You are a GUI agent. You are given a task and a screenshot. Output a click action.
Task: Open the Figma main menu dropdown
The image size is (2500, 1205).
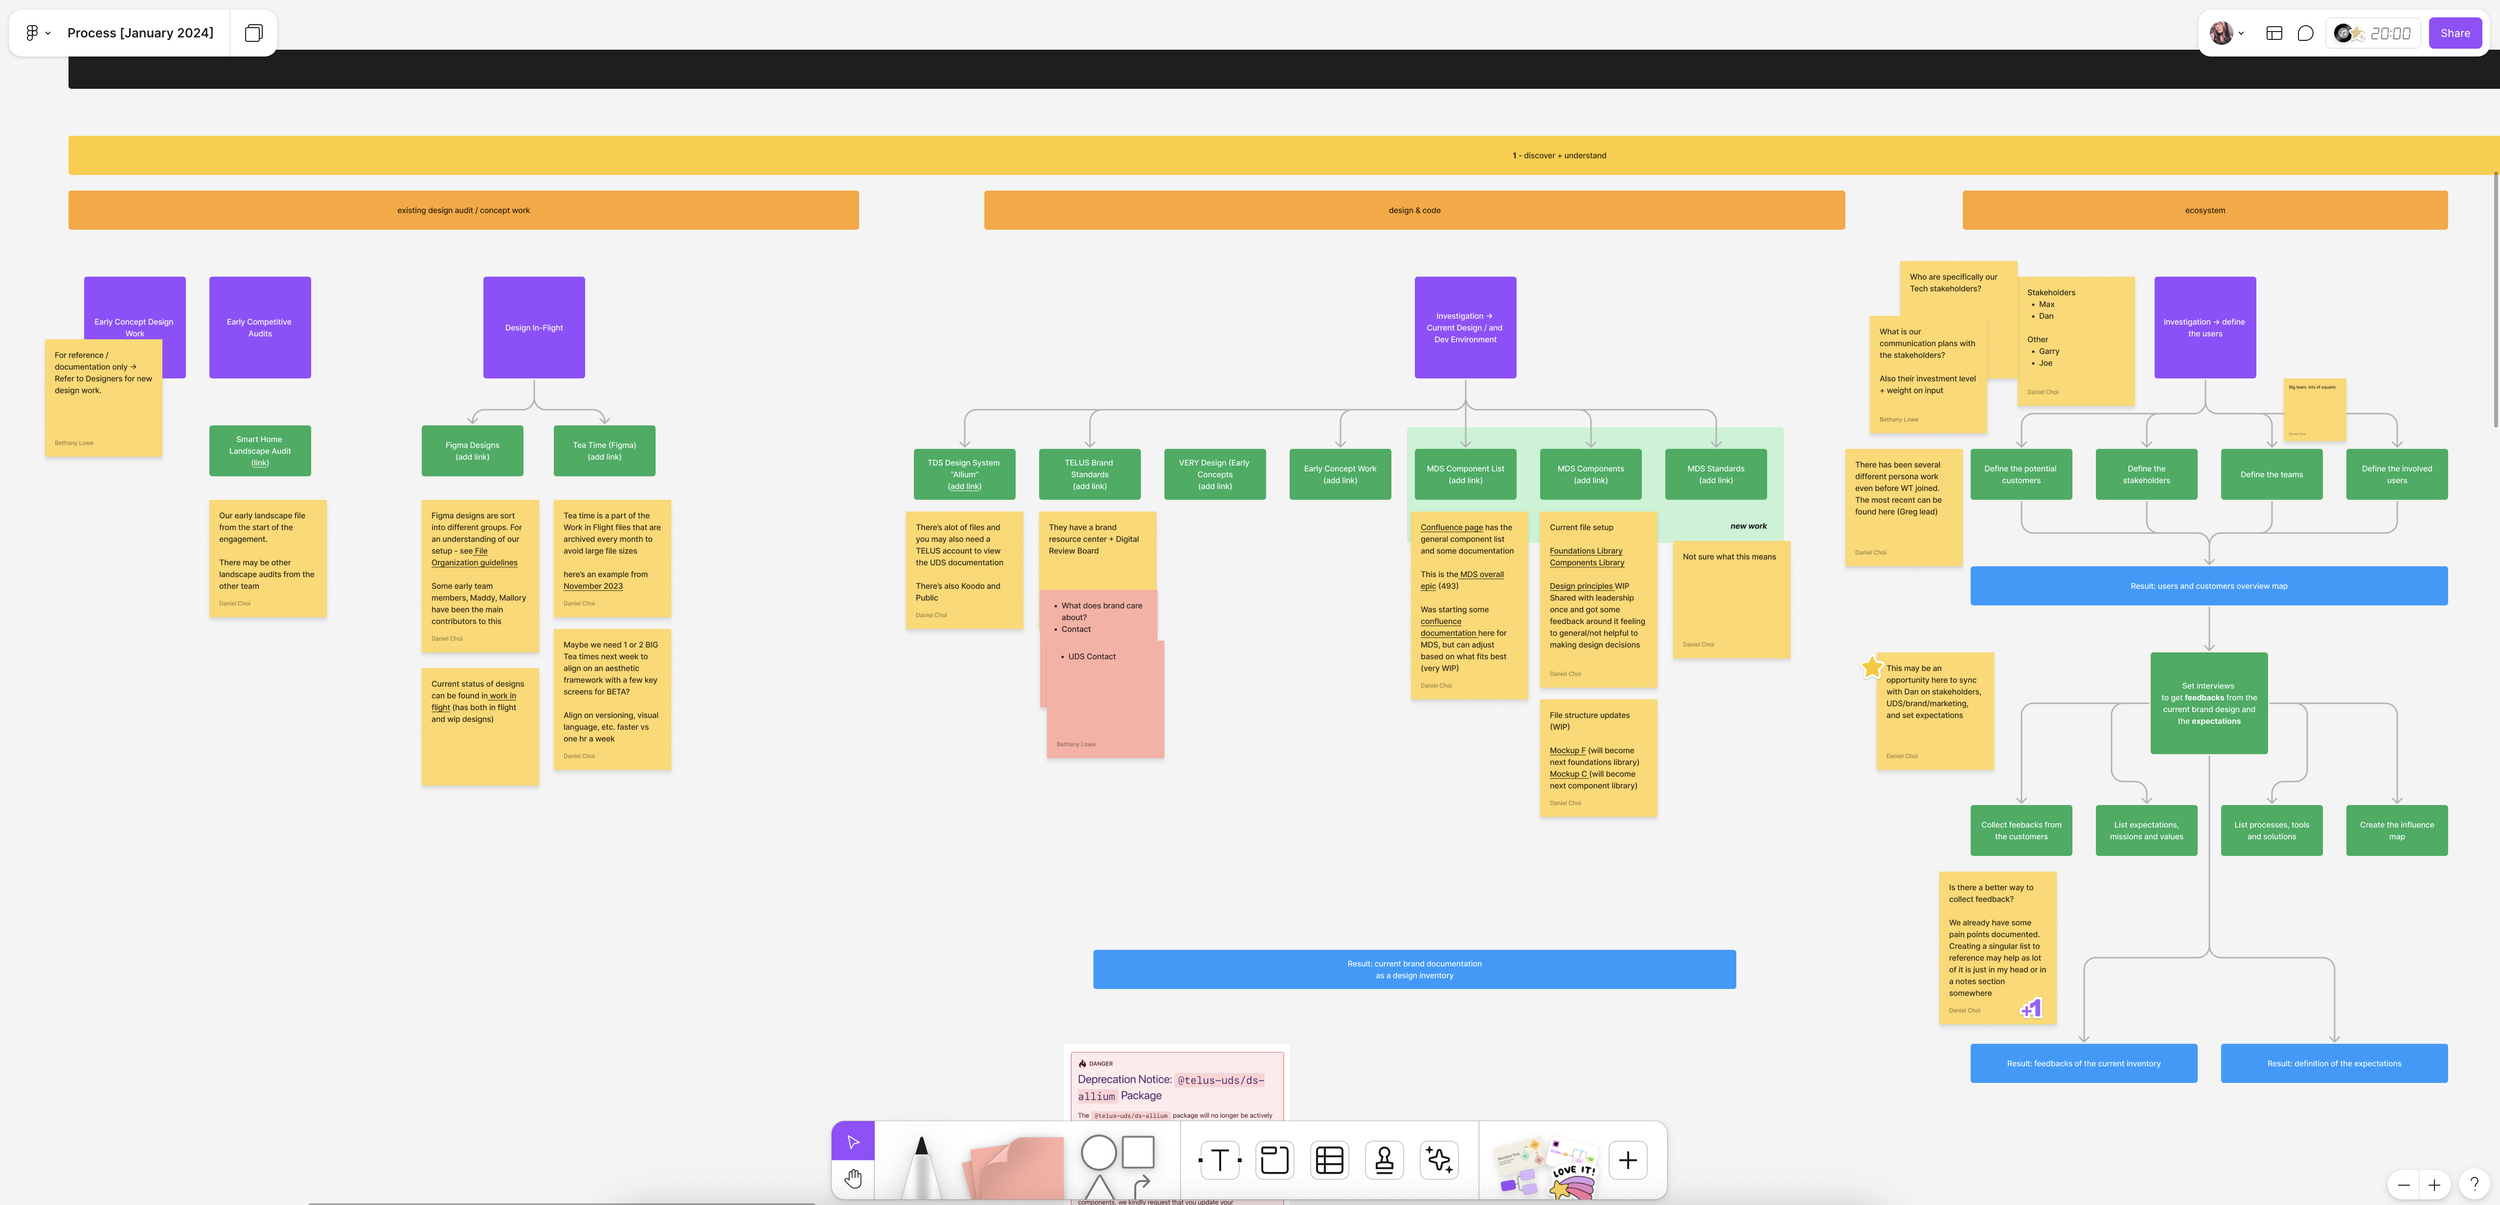click(37, 33)
